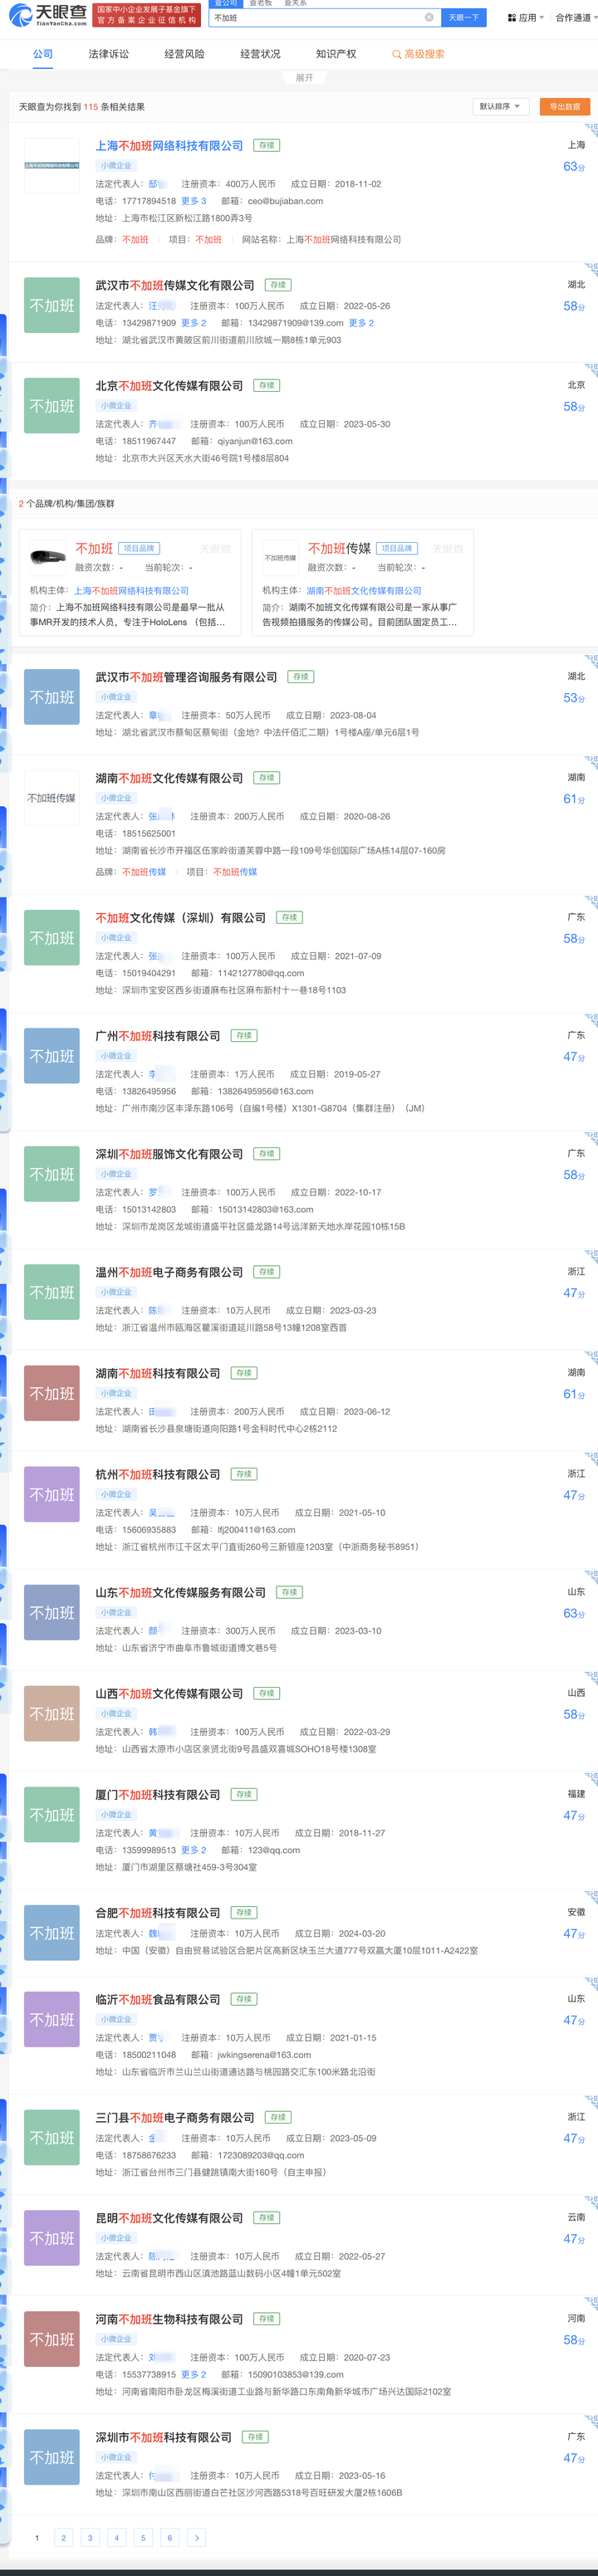The height and width of the screenshot is (2576, 598).
Task: Switch to the 公司 tab
Action: click(43, 54)
